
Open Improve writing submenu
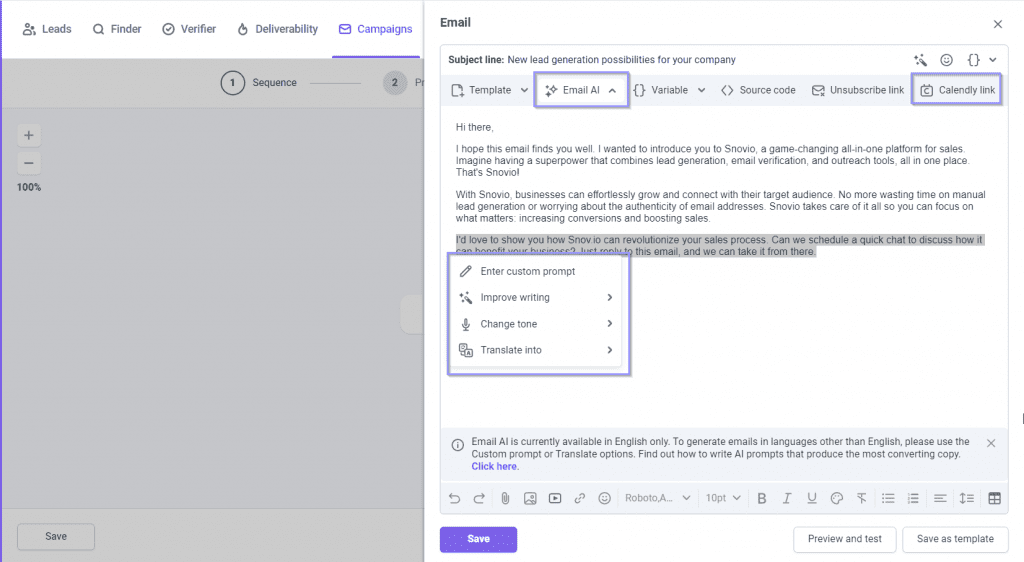tap(536, 298)
